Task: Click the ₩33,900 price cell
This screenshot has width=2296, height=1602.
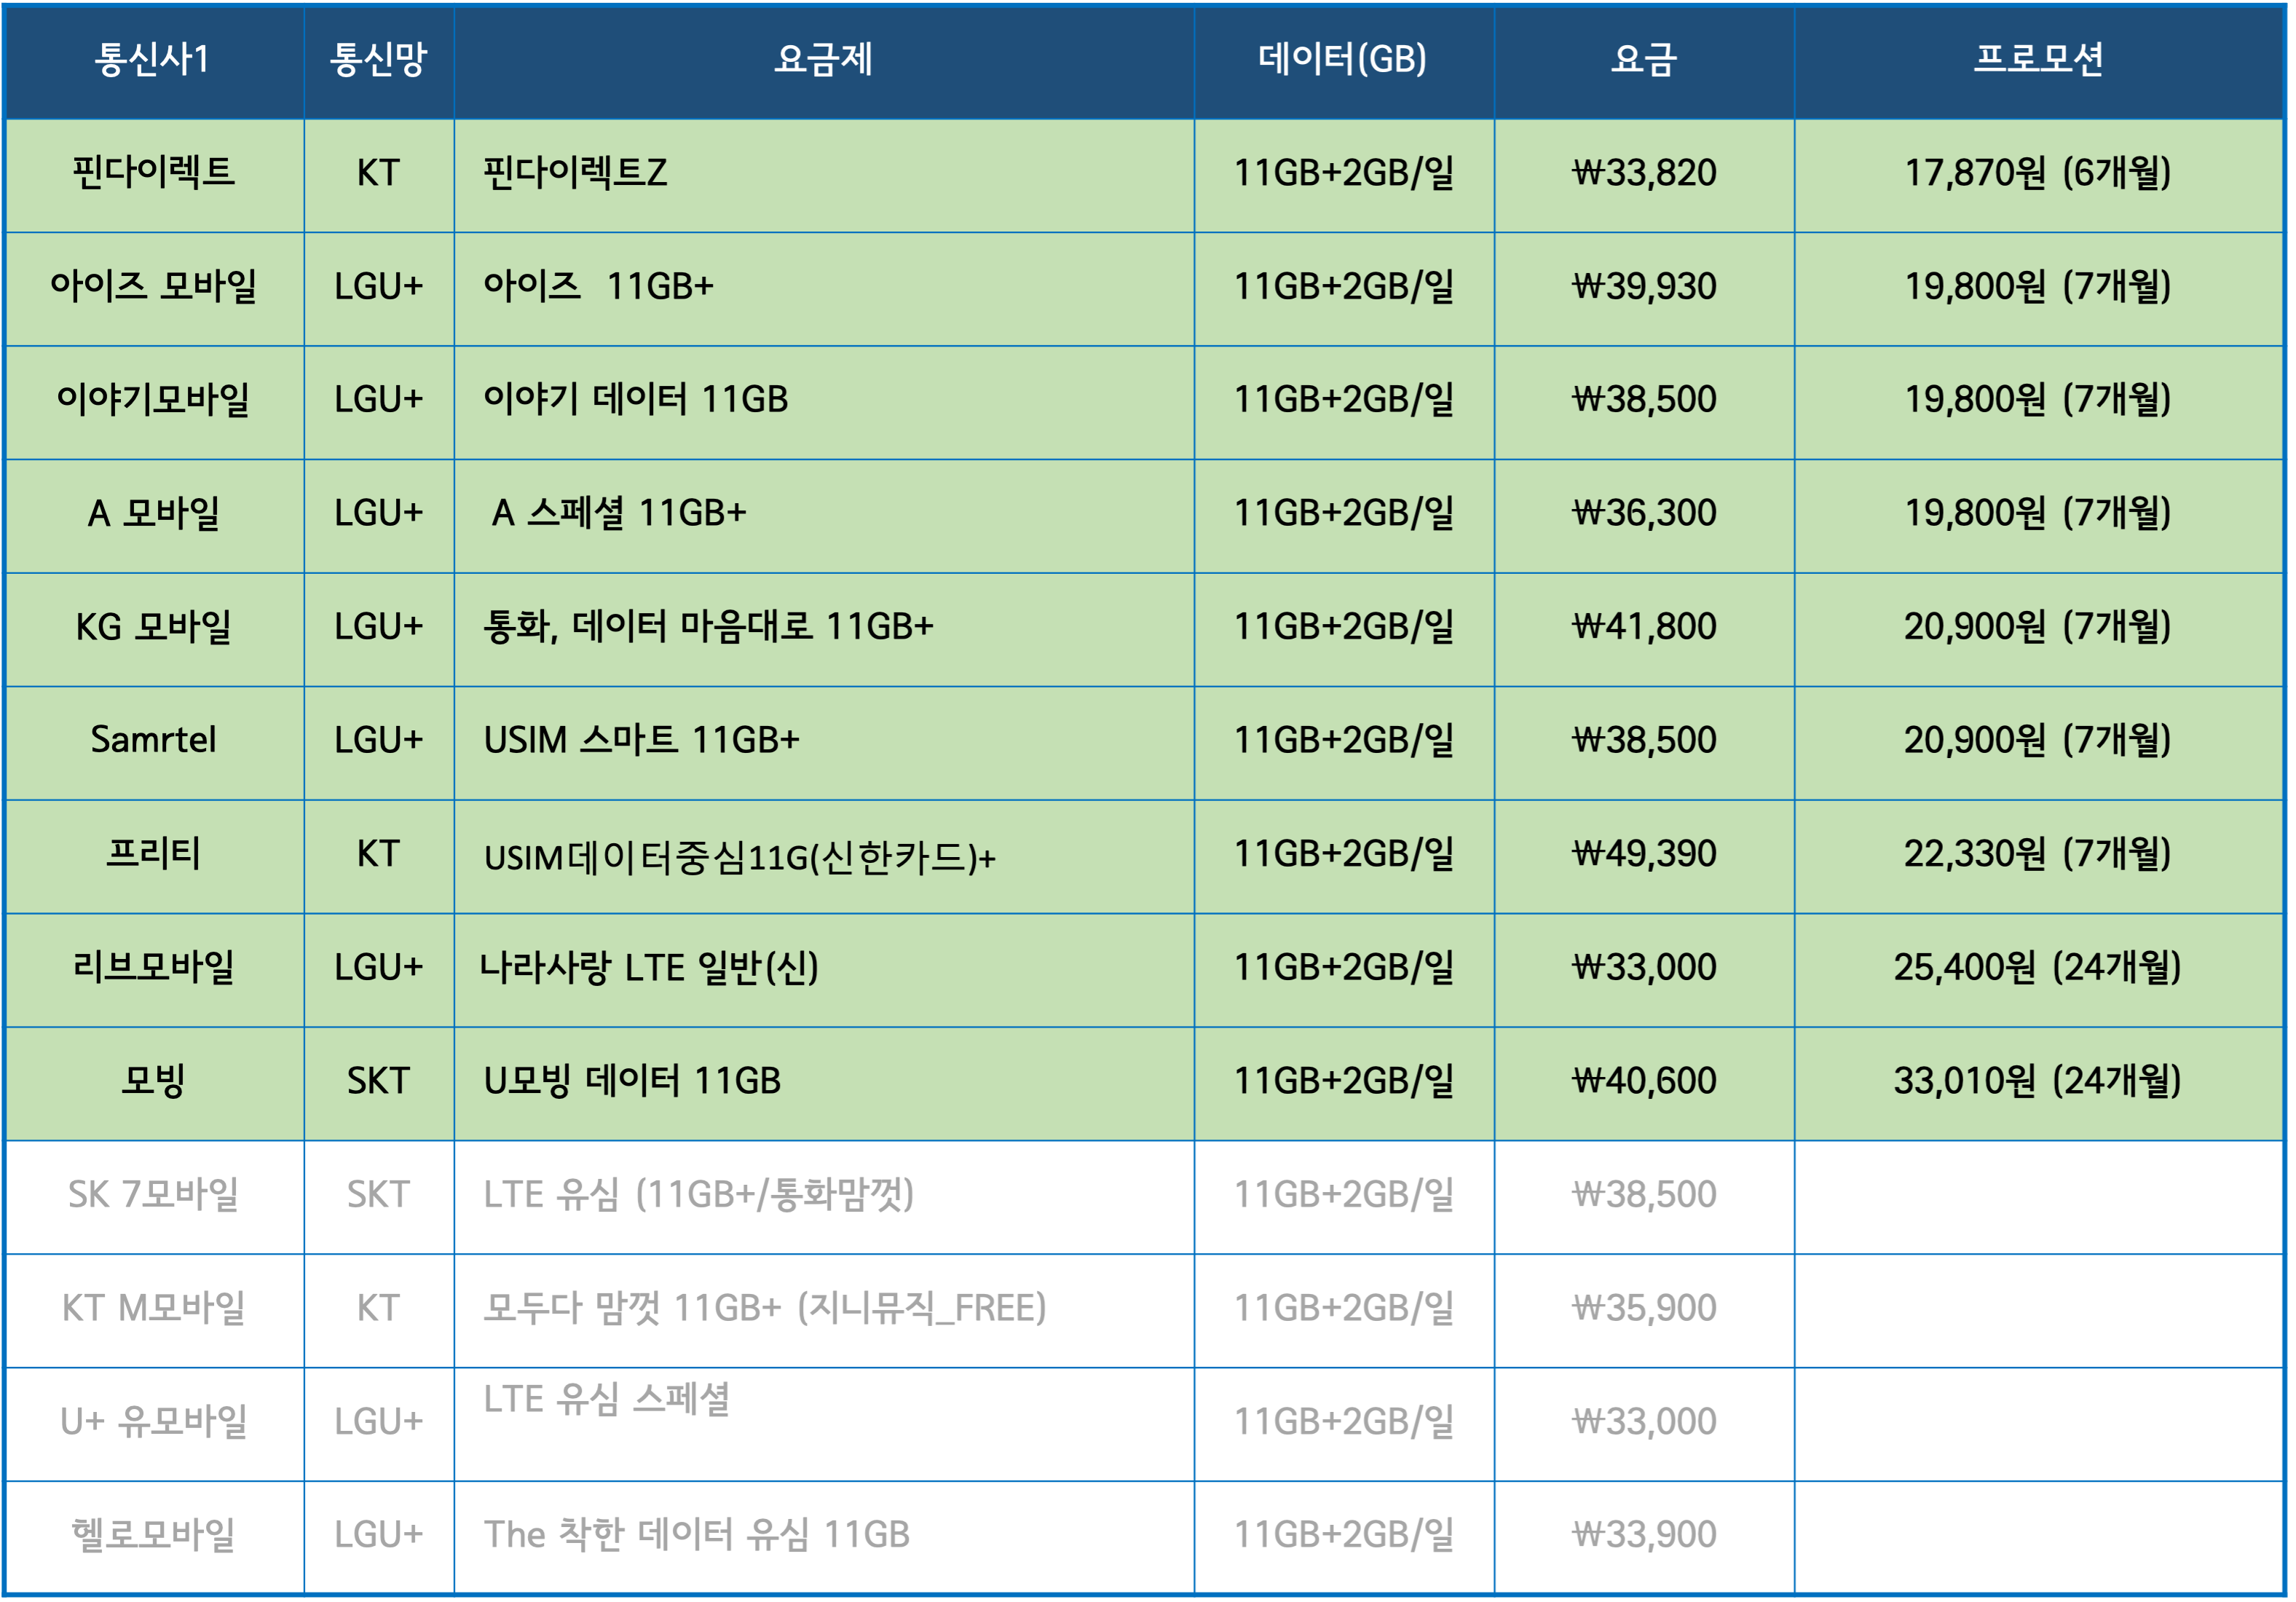Action: [1644, 1537]
